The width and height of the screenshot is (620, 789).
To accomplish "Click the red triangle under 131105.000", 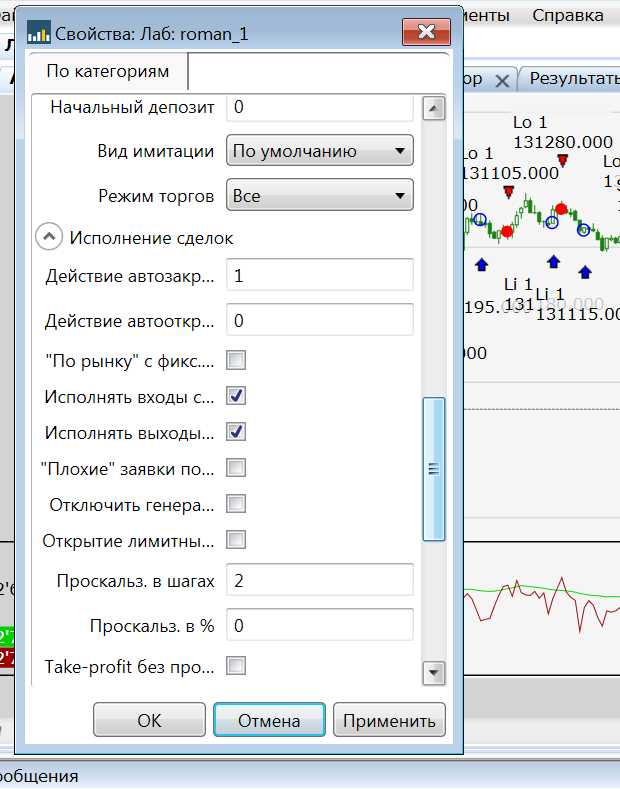I will coord(509,192).
